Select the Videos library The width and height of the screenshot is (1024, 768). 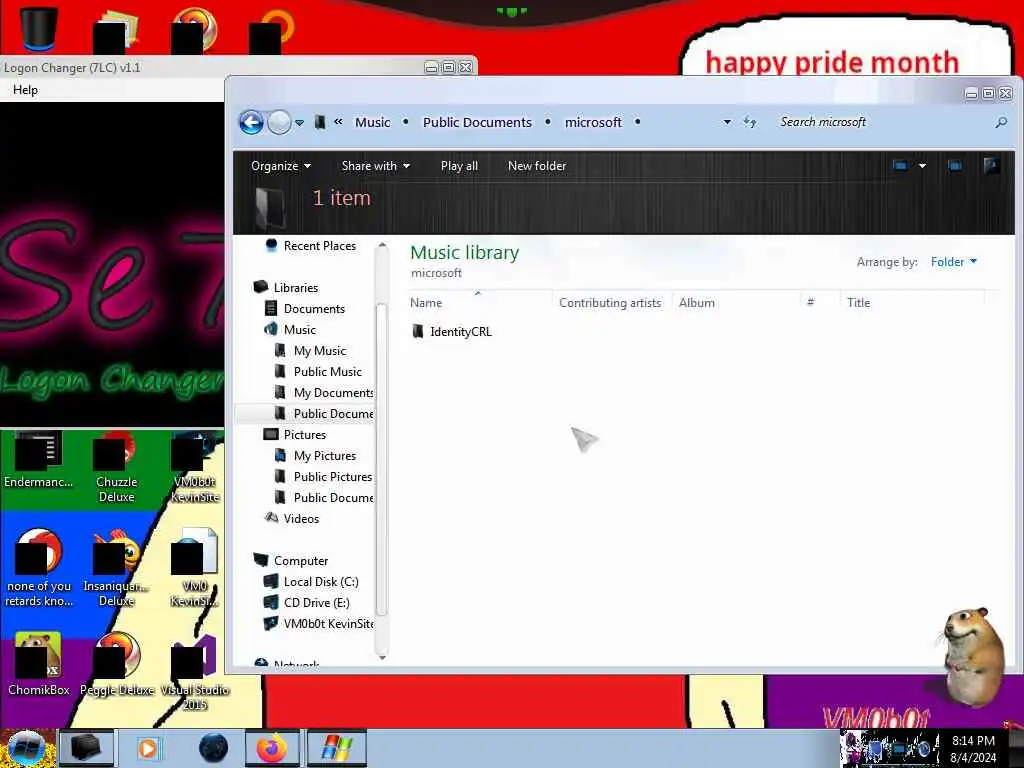click(x=291, y=519)
